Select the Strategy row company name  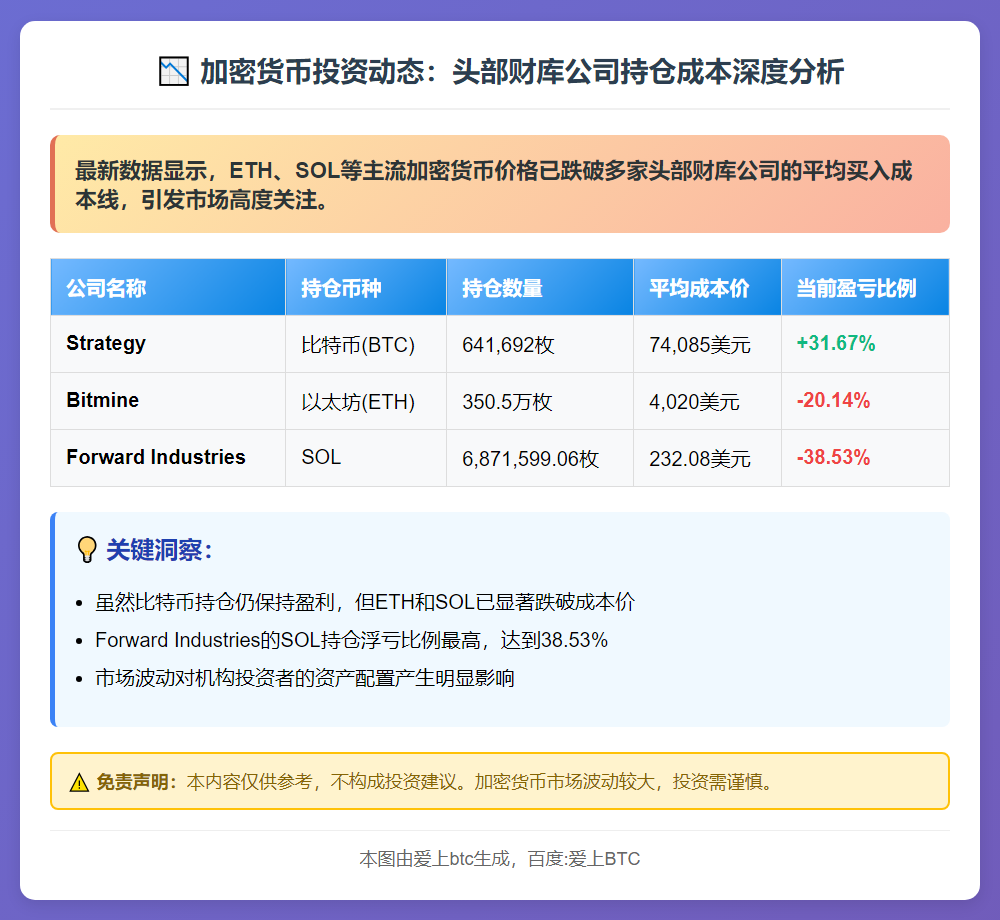106,343
